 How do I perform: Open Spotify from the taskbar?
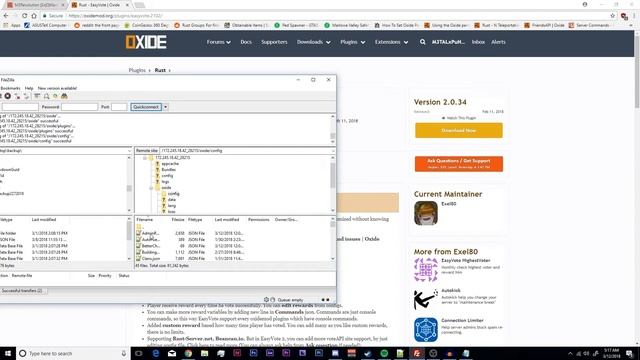[384, 353]
